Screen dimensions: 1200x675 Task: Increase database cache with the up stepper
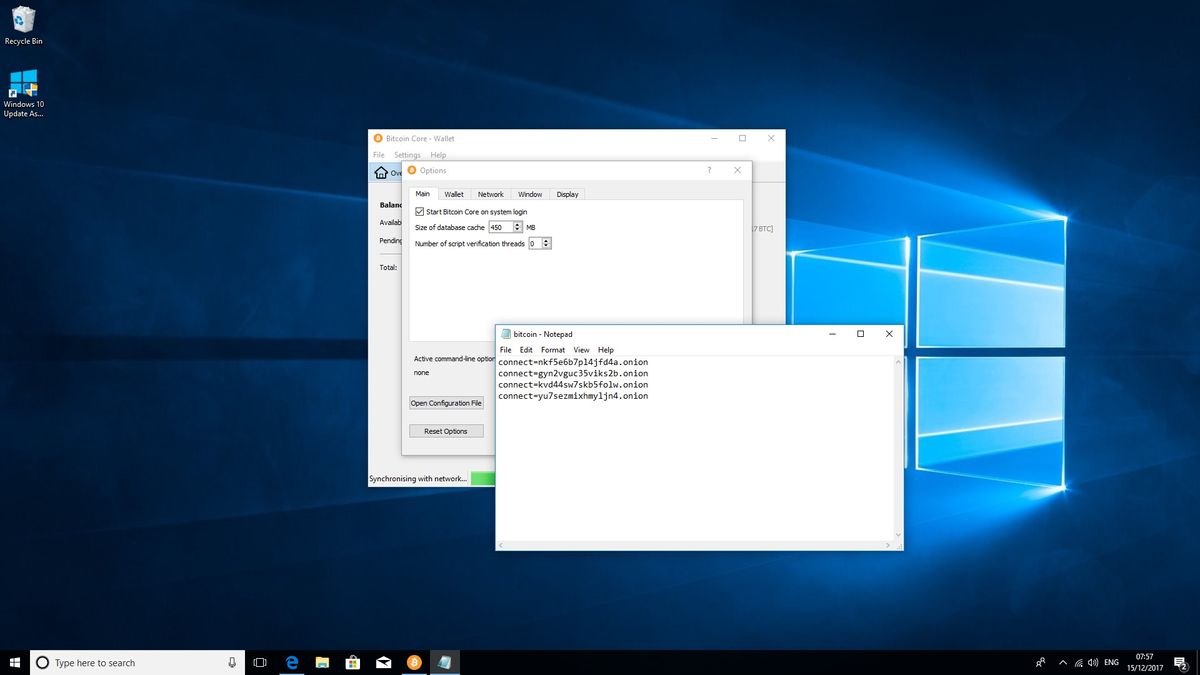point(518,223)
